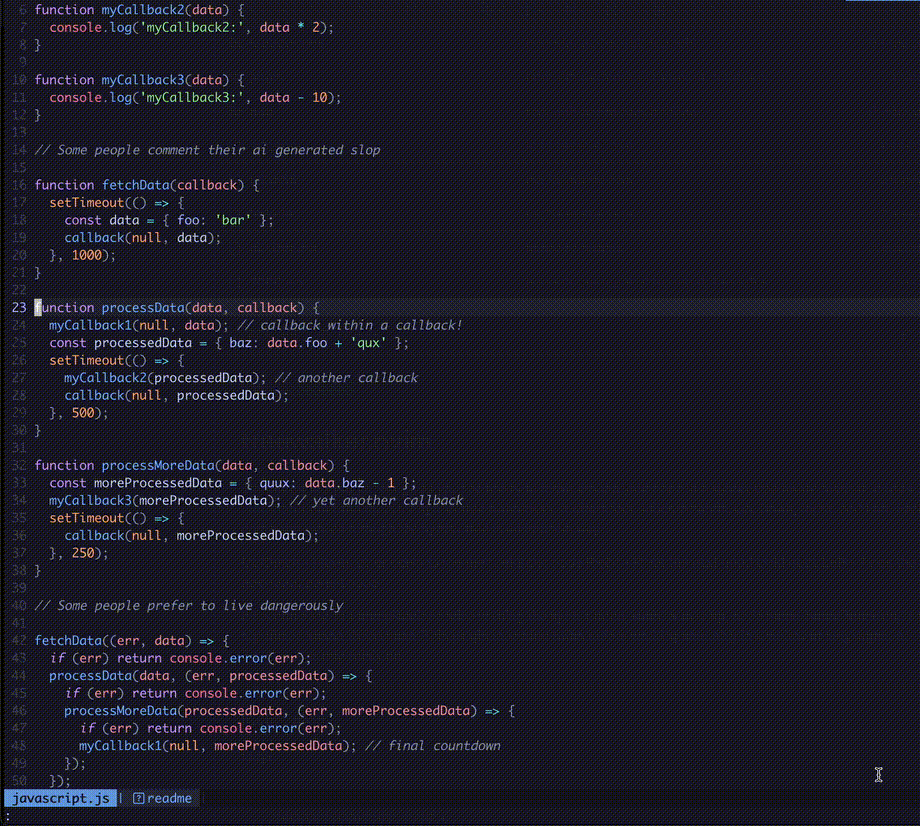
Task: Click 'fetchData((err, data)' call on line 42
Action: coord(113,641)
